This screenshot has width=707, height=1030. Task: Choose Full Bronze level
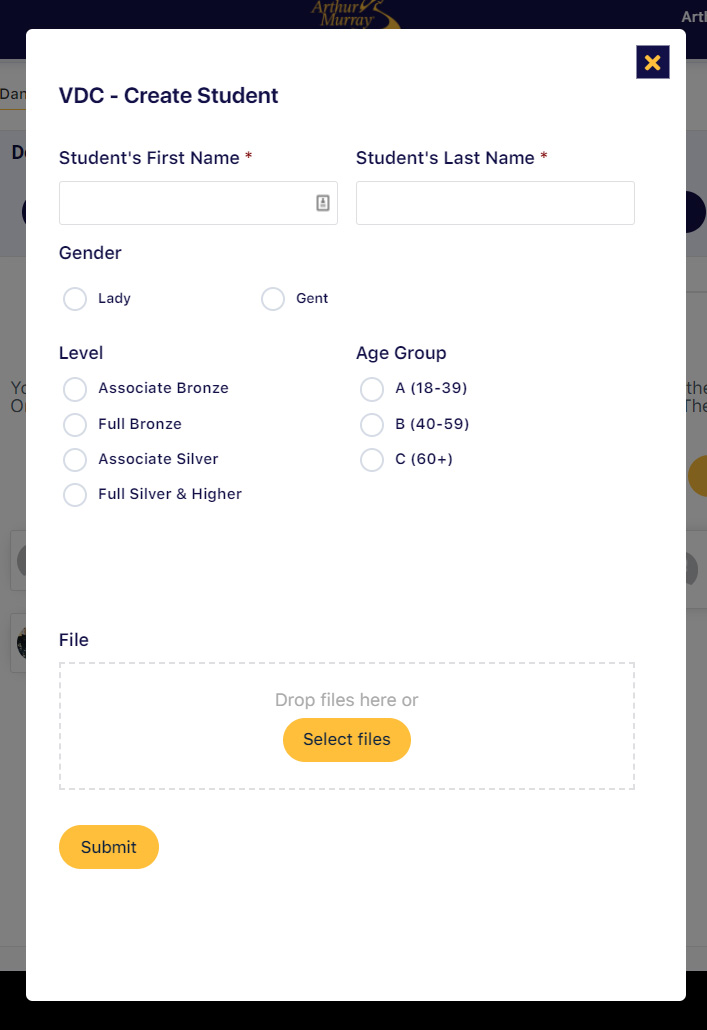(x=75, y=424)
